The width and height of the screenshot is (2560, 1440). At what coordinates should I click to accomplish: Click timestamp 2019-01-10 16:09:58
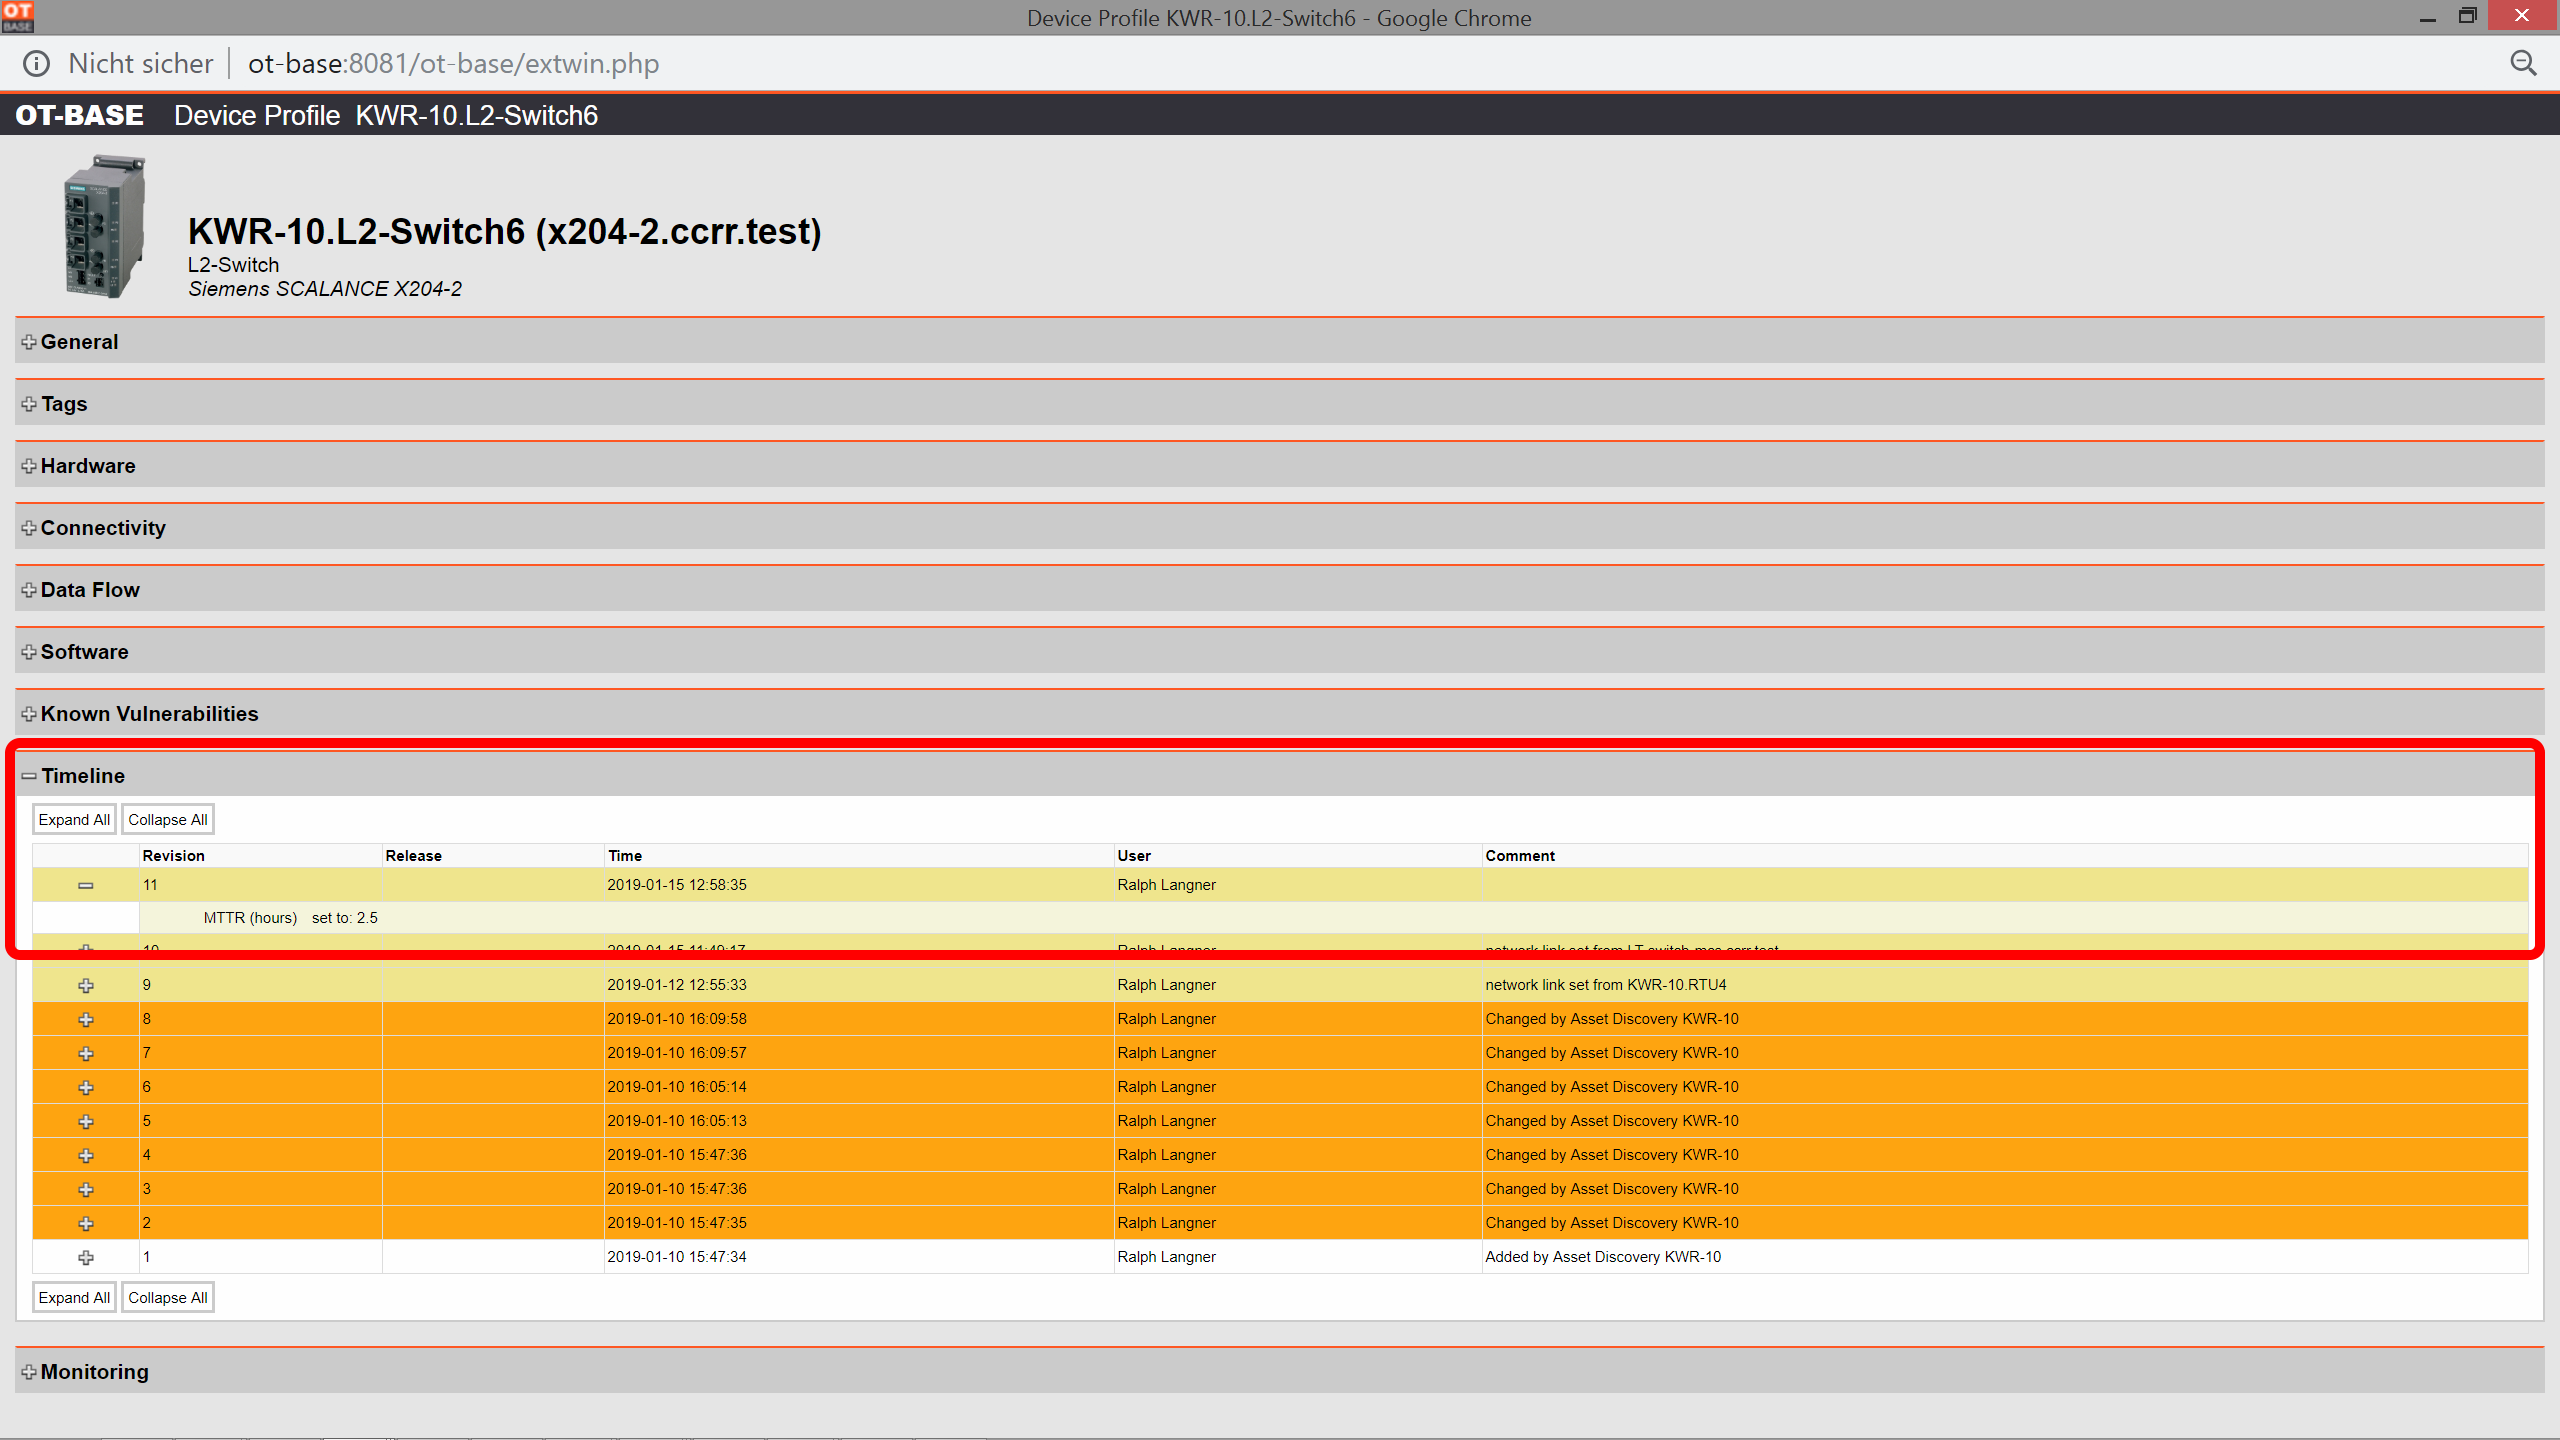click(677, 1019)
